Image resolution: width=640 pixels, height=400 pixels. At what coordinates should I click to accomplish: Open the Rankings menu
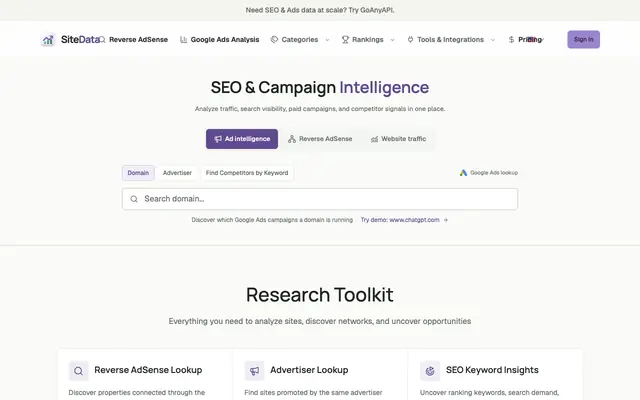pos(368,40)
